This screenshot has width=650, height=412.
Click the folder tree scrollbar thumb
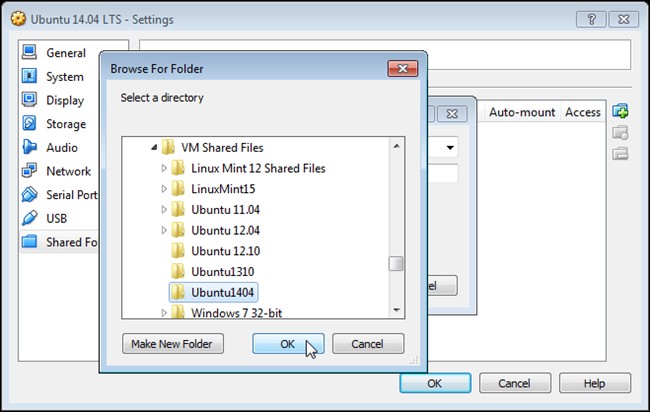tap(396, 264)
